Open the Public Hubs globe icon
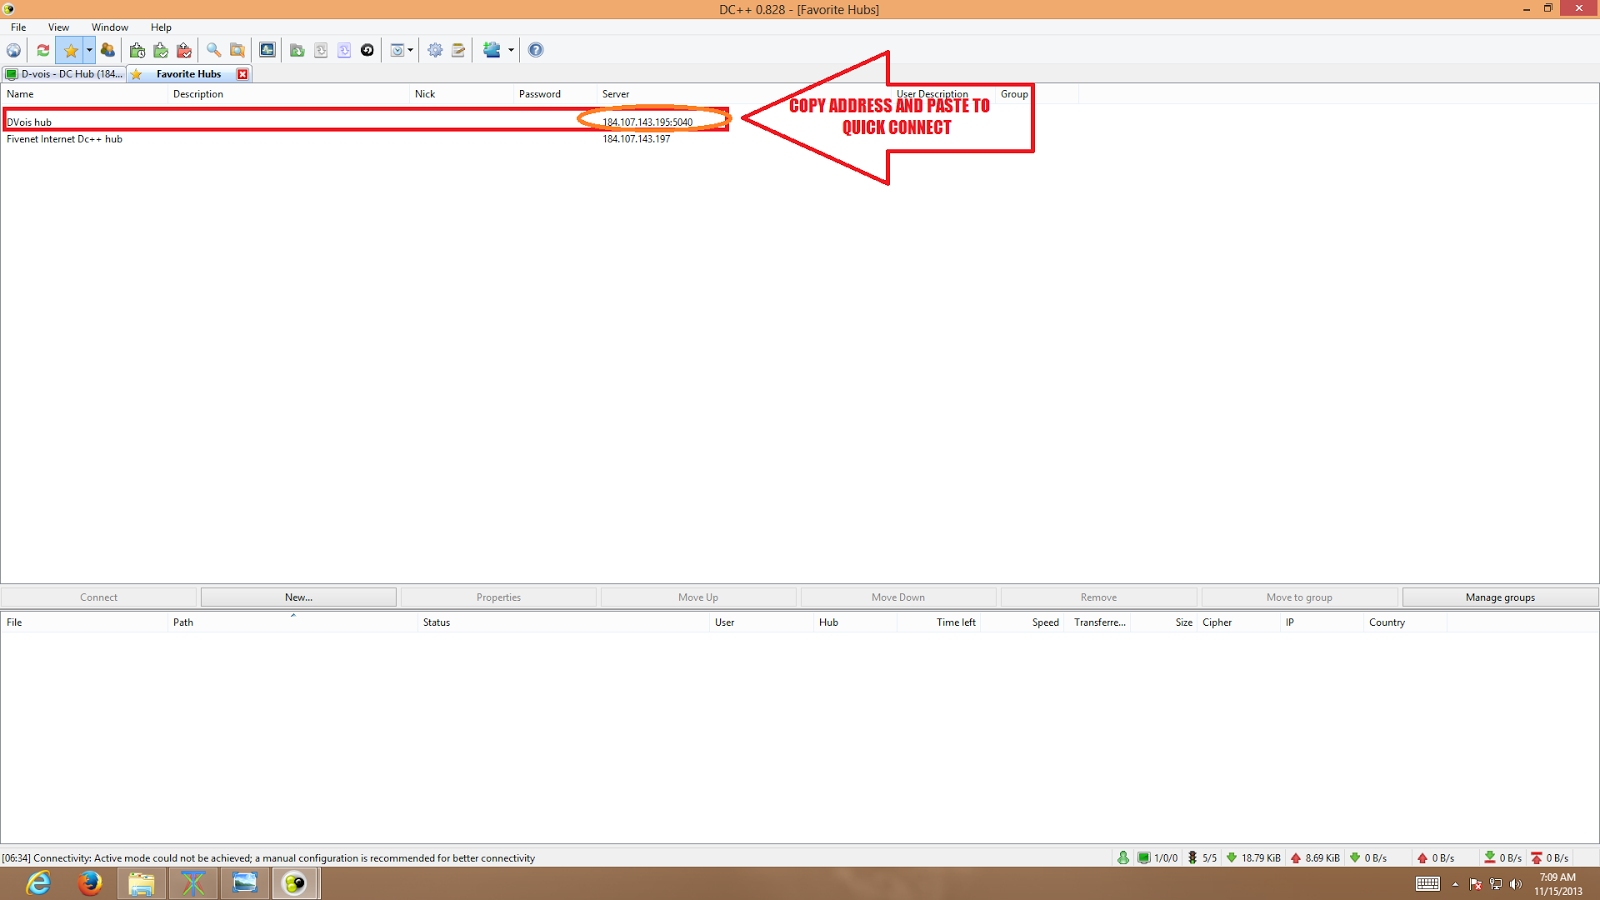 coord(14,50)
